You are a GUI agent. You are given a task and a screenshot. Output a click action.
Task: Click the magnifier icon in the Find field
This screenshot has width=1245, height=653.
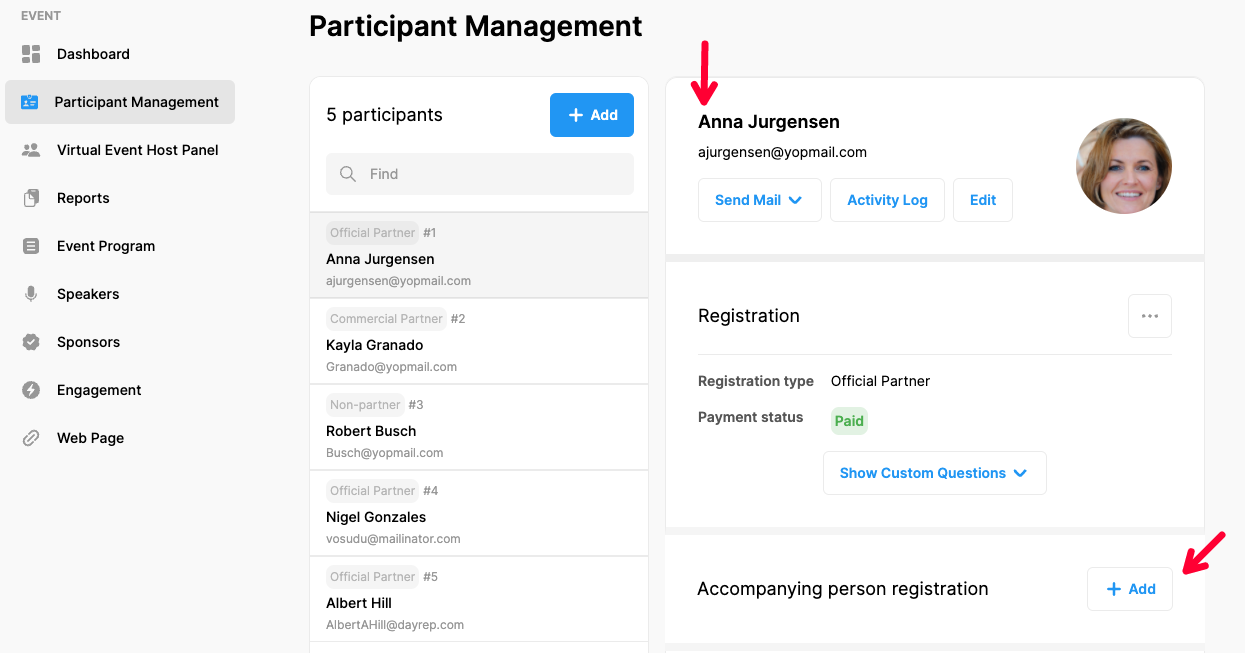click(347, 173)
